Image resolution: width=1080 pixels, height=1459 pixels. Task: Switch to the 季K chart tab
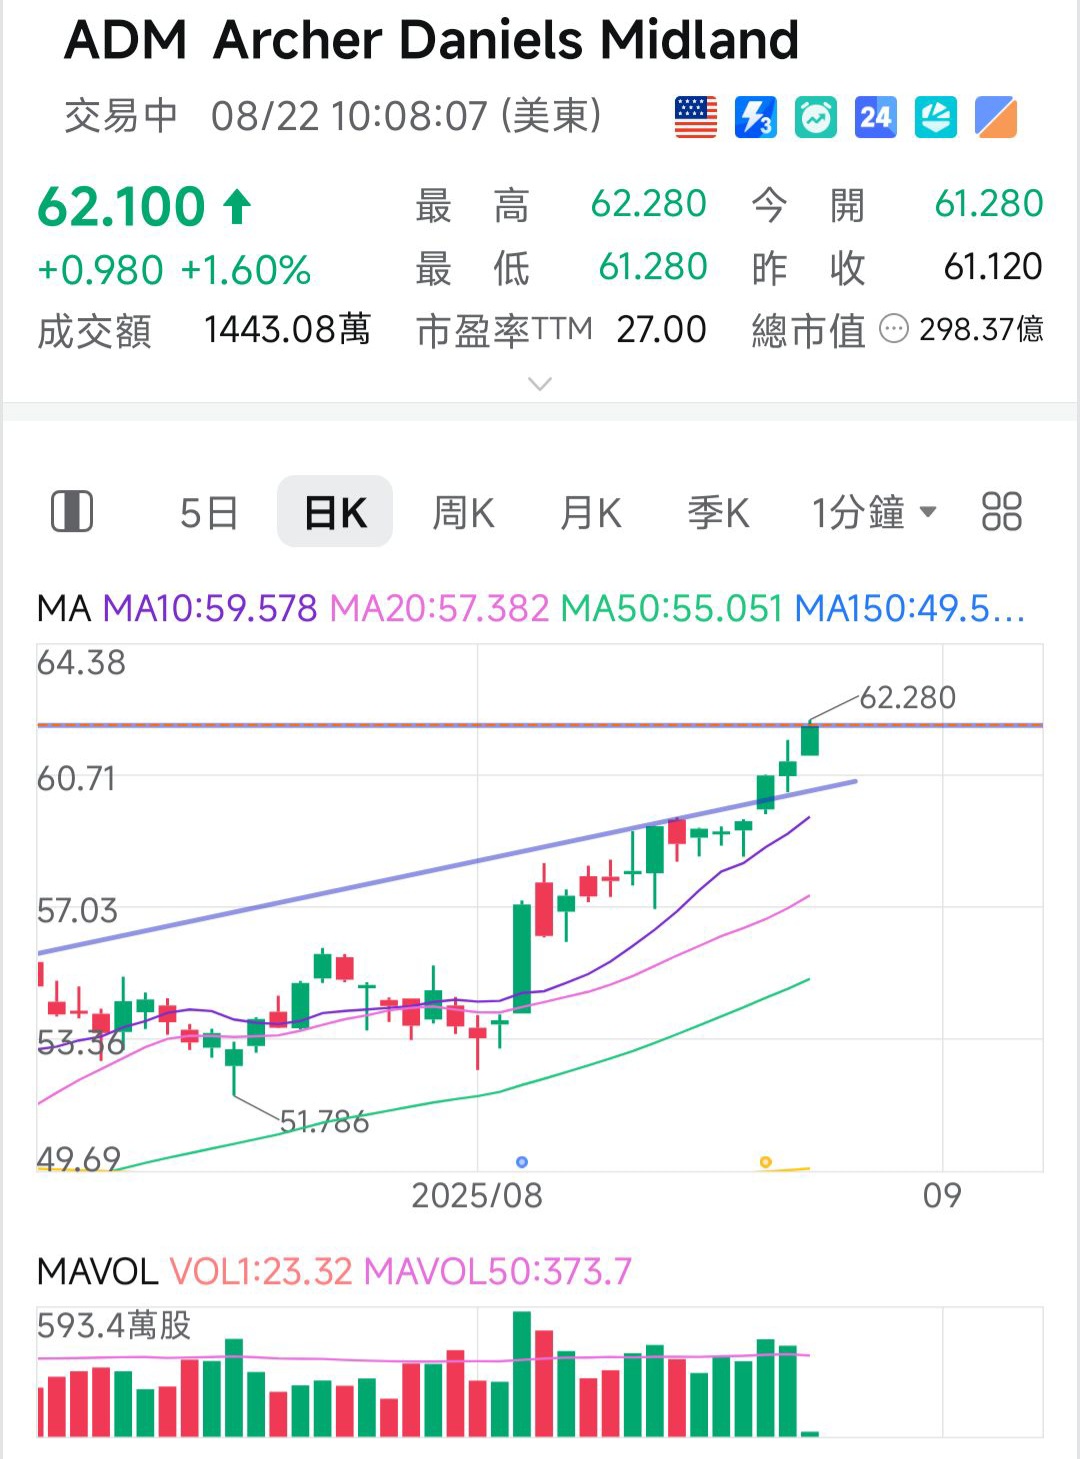(x=719, y=513)
